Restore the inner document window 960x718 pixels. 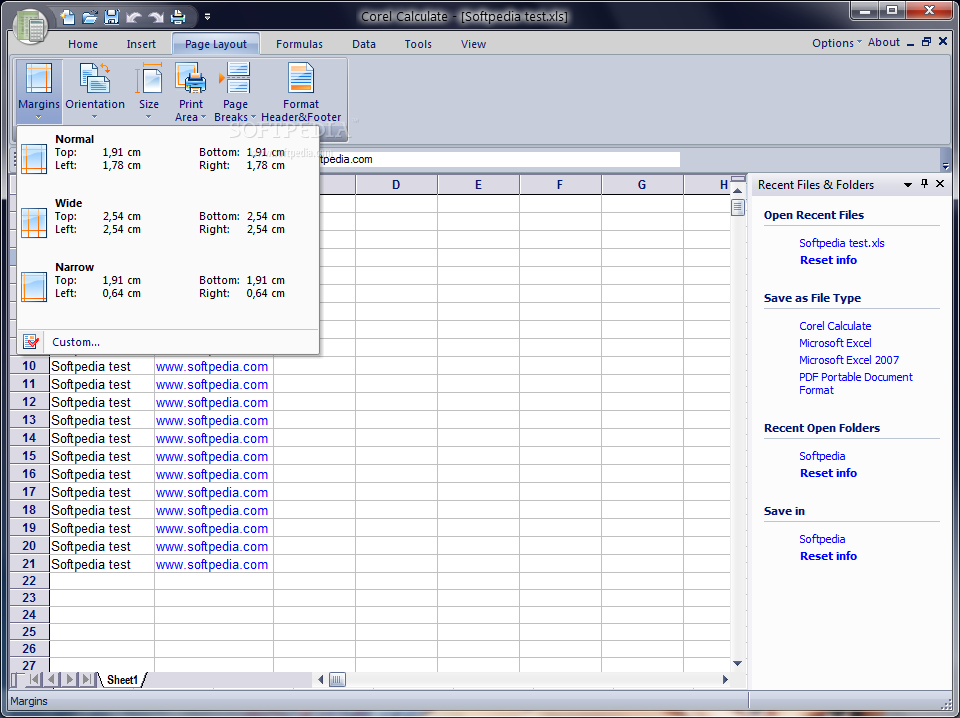[x=926, y=42]
